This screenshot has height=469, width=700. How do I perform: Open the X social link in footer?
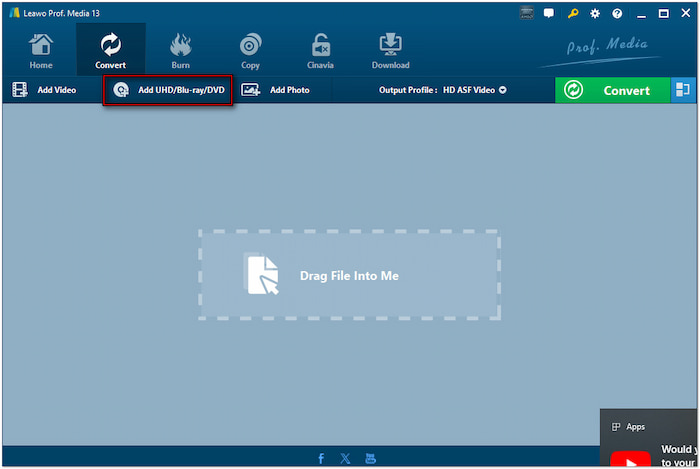pos(345,458)
